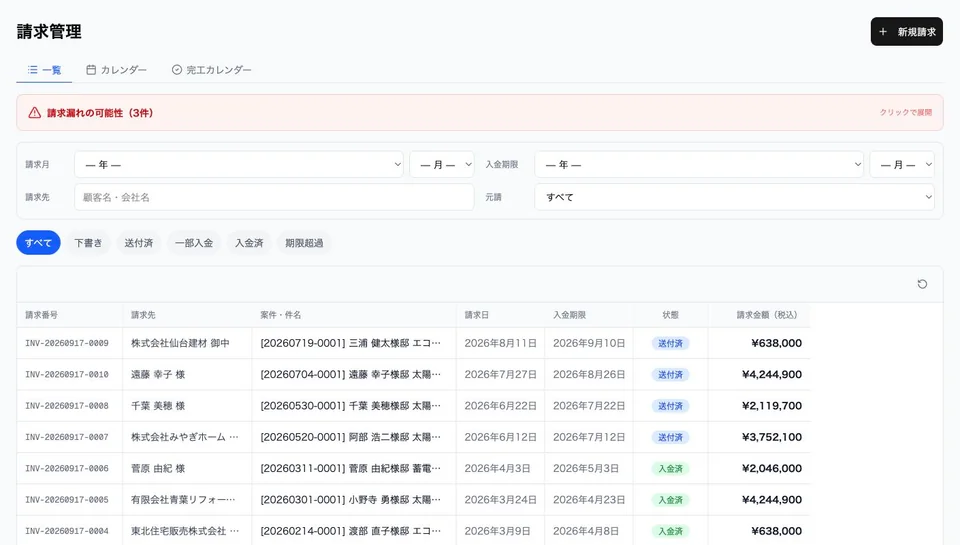Click the 送付済 badge in the INV-20260917-0008 row
Screen dimensions: 960x545
[x=670, y=406]
